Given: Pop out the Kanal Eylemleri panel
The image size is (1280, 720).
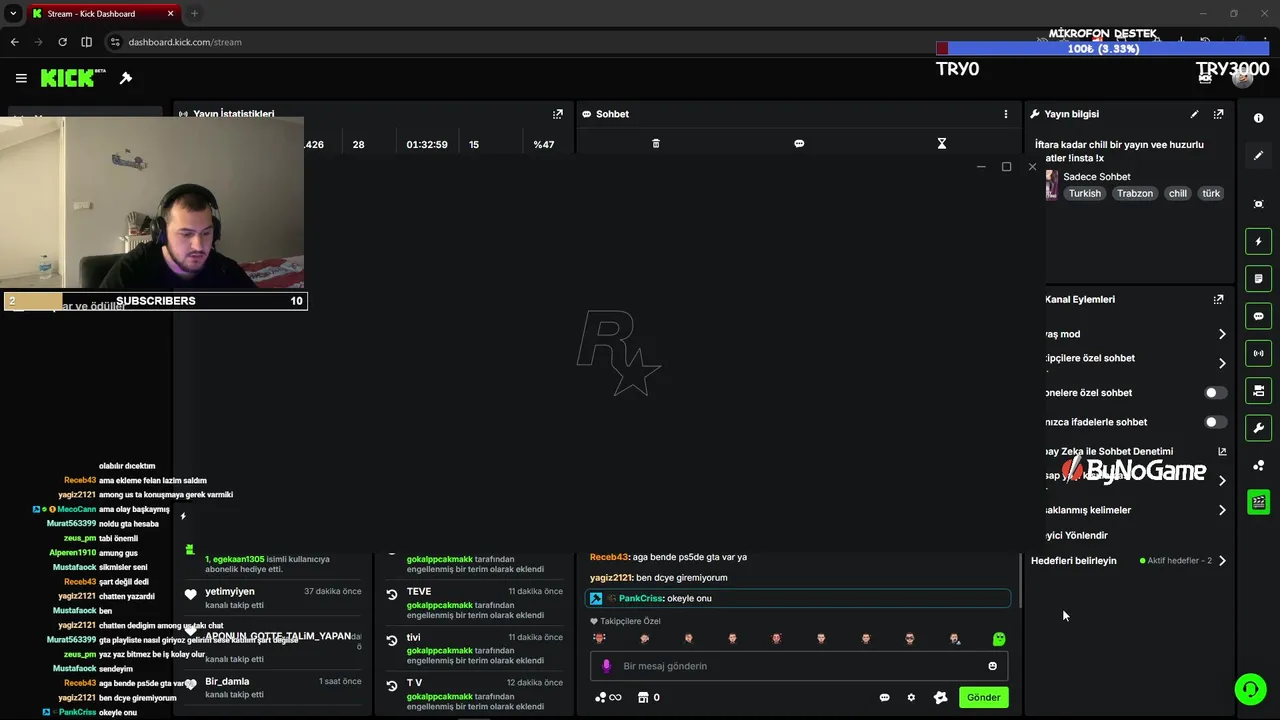Looking at the screenshot, I should tap(1218, 299).
